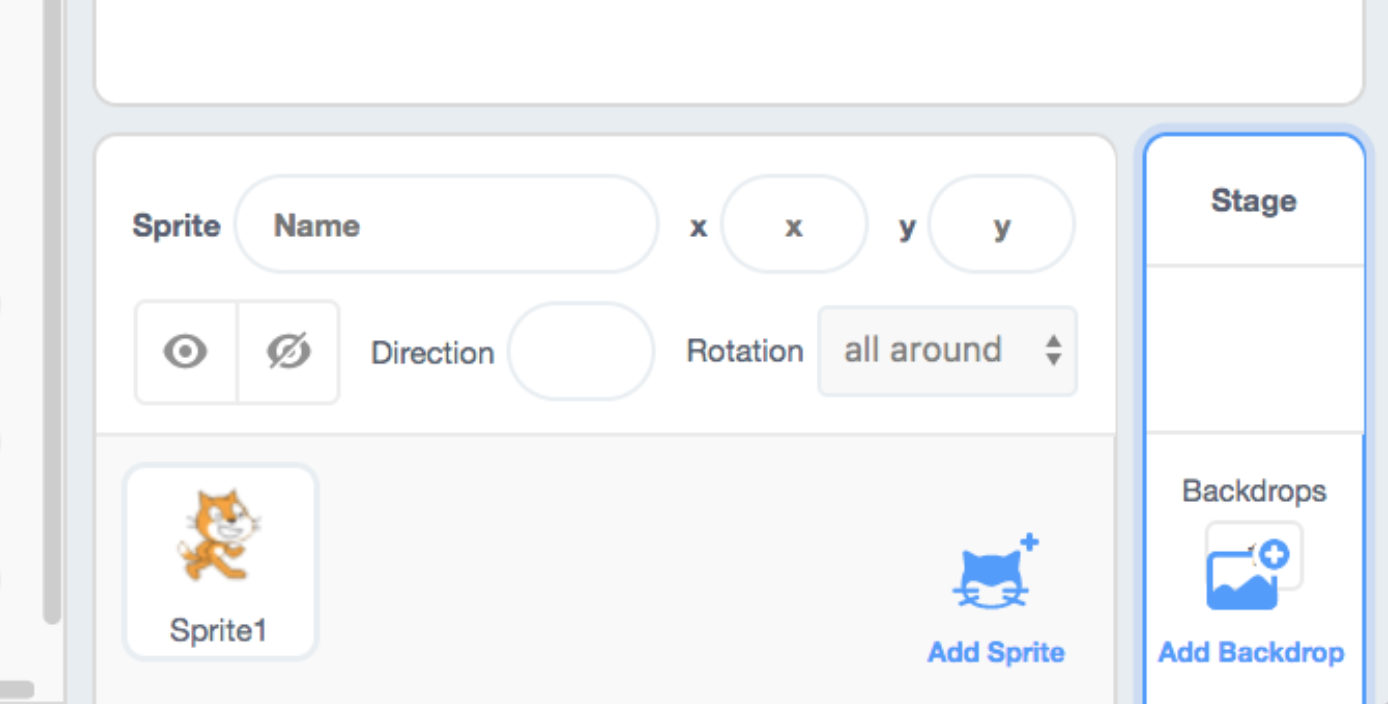Show the sprite with the visibility toggle

(x=186, y=352)
